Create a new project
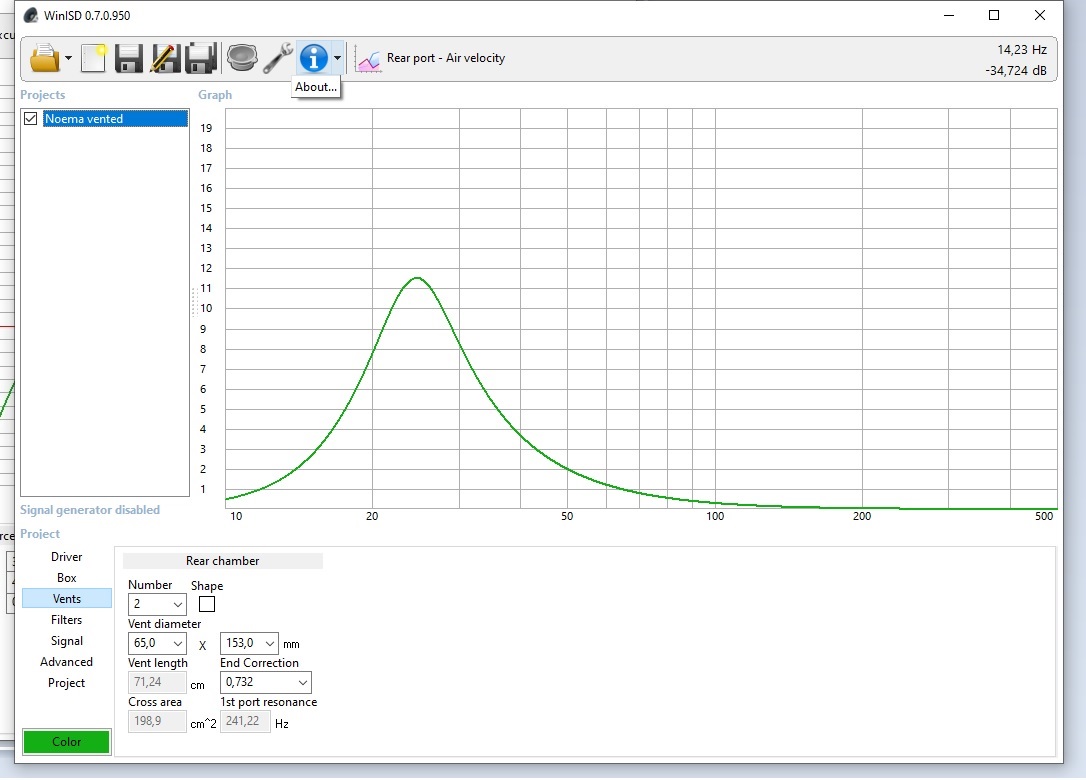1086x780 pixels. [93, 58]
